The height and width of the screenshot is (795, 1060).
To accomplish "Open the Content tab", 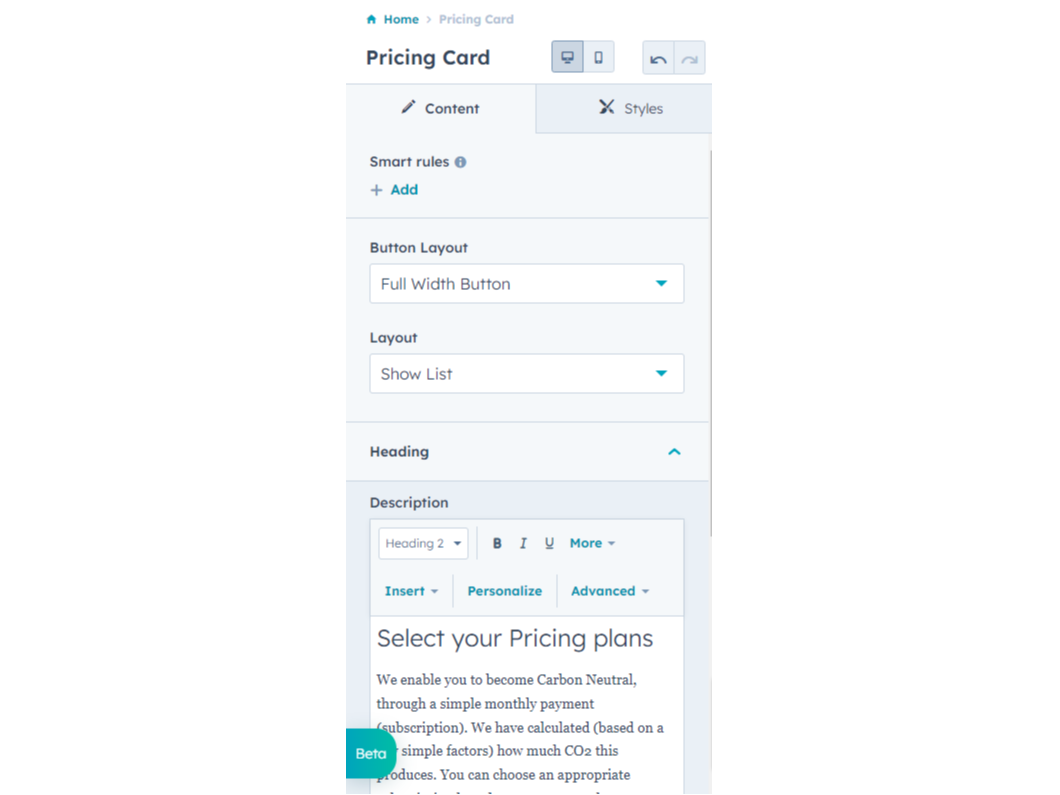I will point(441,108).
